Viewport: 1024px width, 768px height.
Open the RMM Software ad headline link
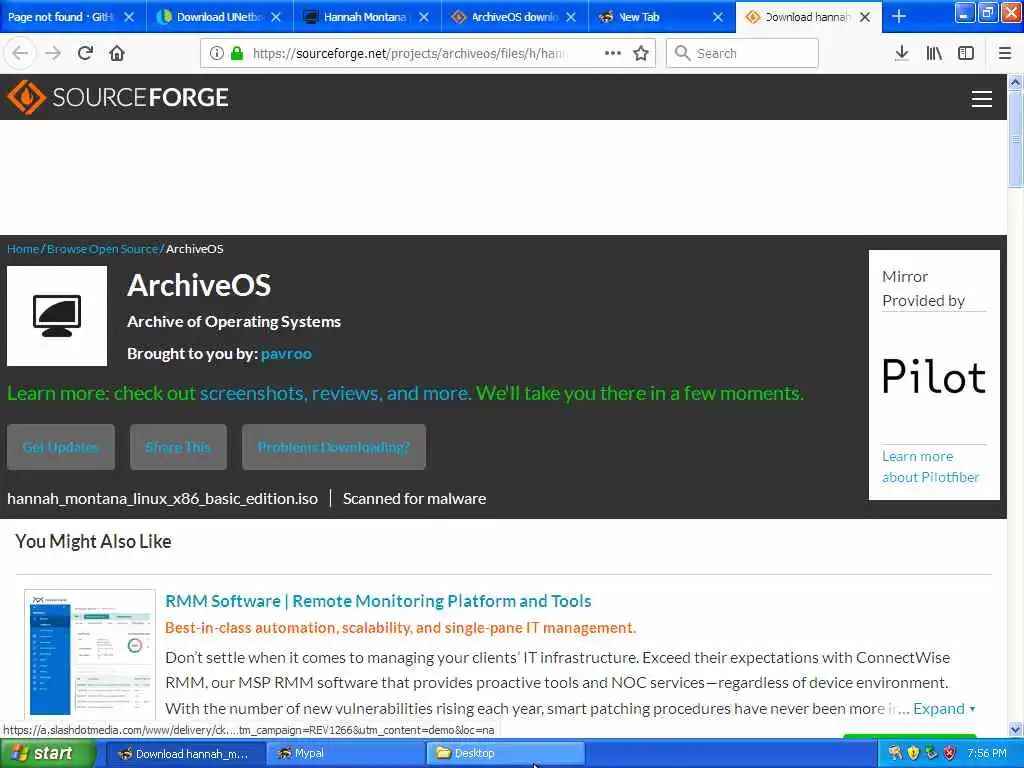click(x=378, y=601)
